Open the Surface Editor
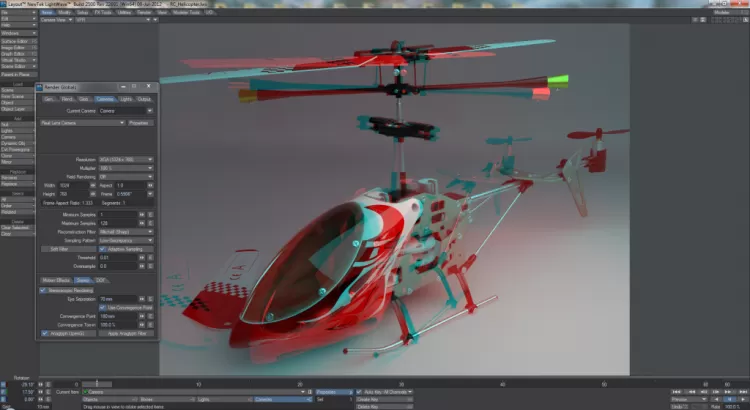This screenshot has width=750, height=410. point(19,42)
